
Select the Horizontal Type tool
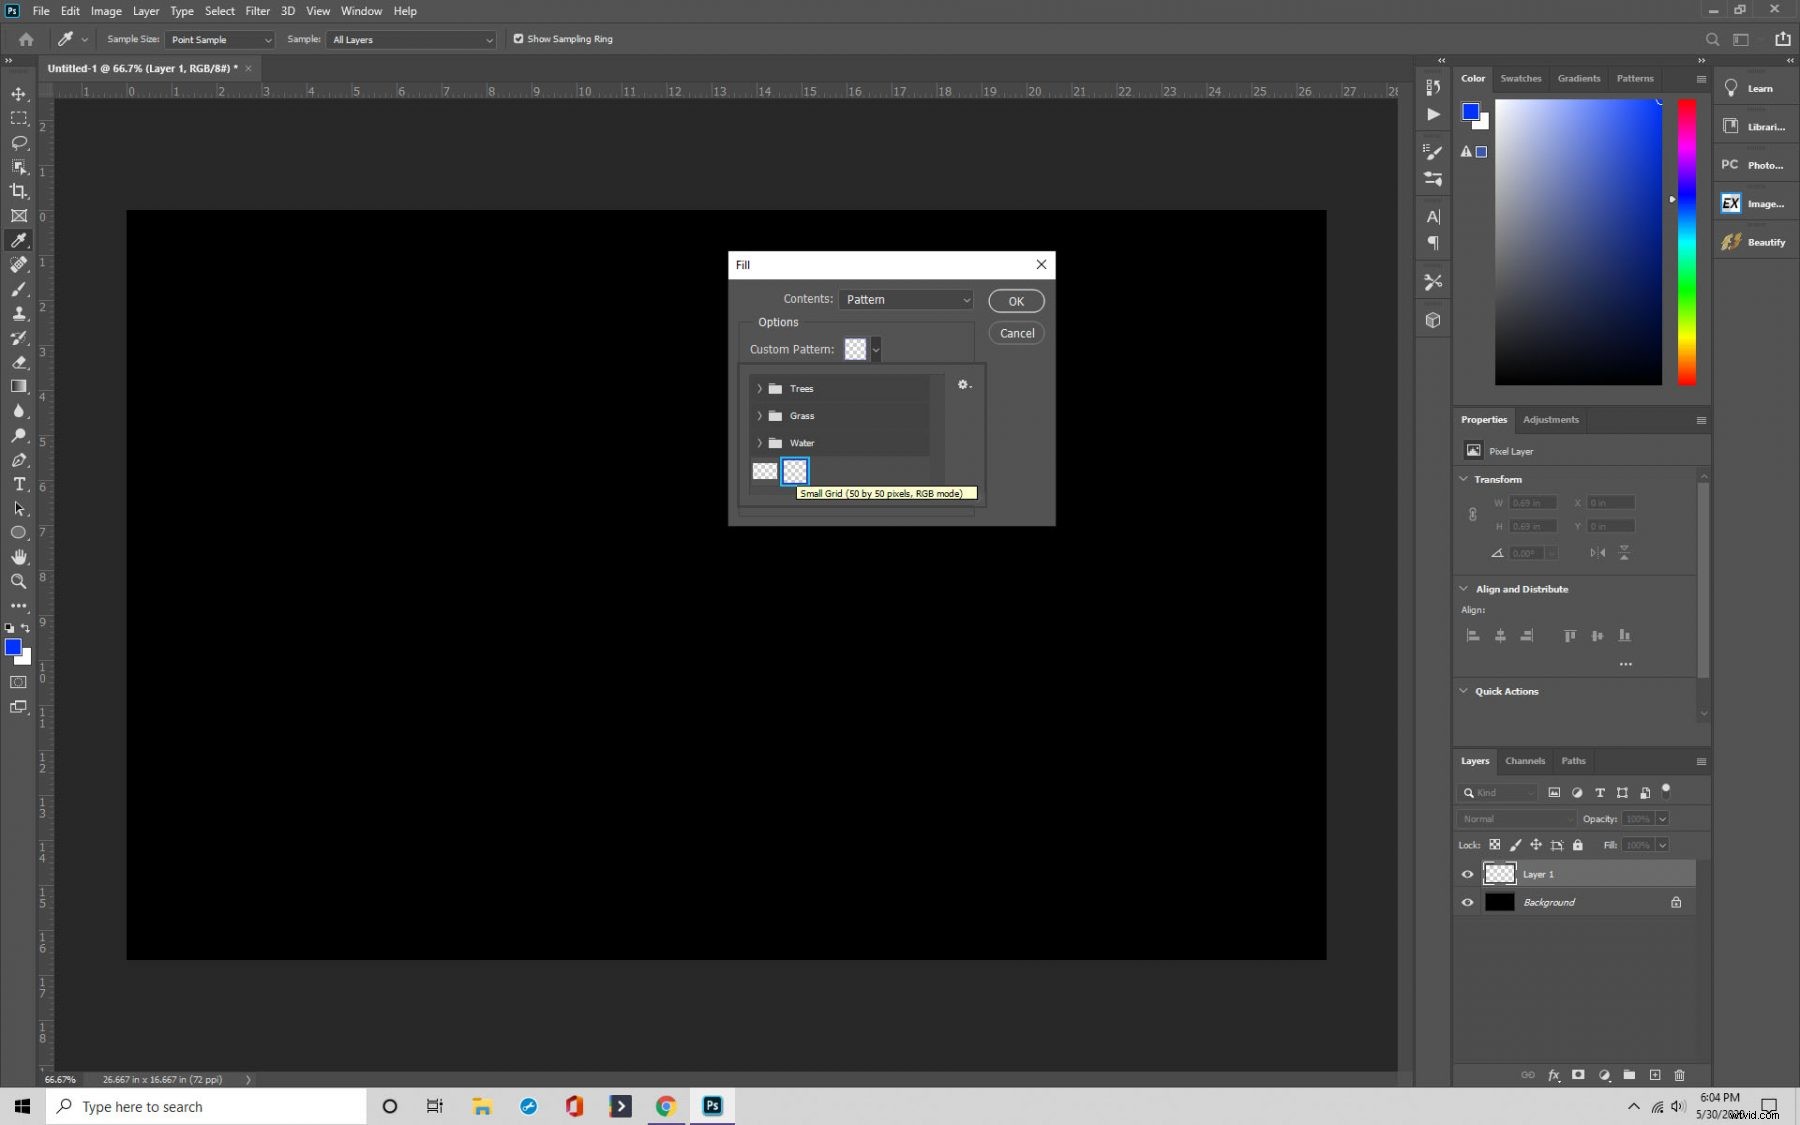pos(18,485)
